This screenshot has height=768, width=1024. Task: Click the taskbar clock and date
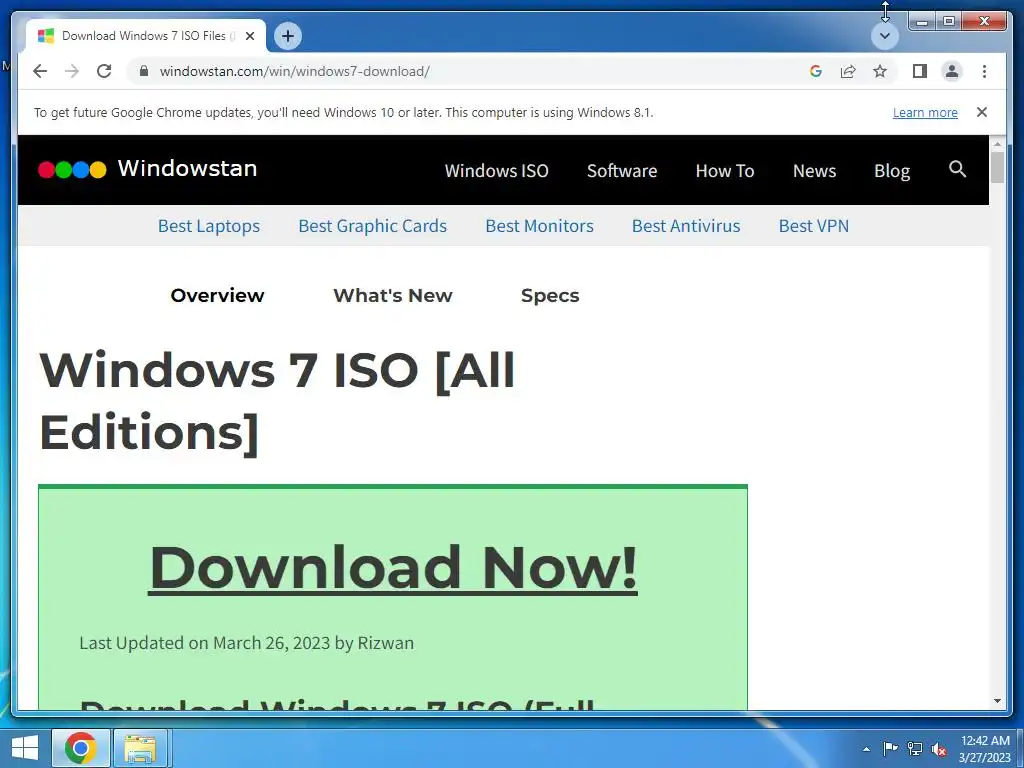point(985,749)
